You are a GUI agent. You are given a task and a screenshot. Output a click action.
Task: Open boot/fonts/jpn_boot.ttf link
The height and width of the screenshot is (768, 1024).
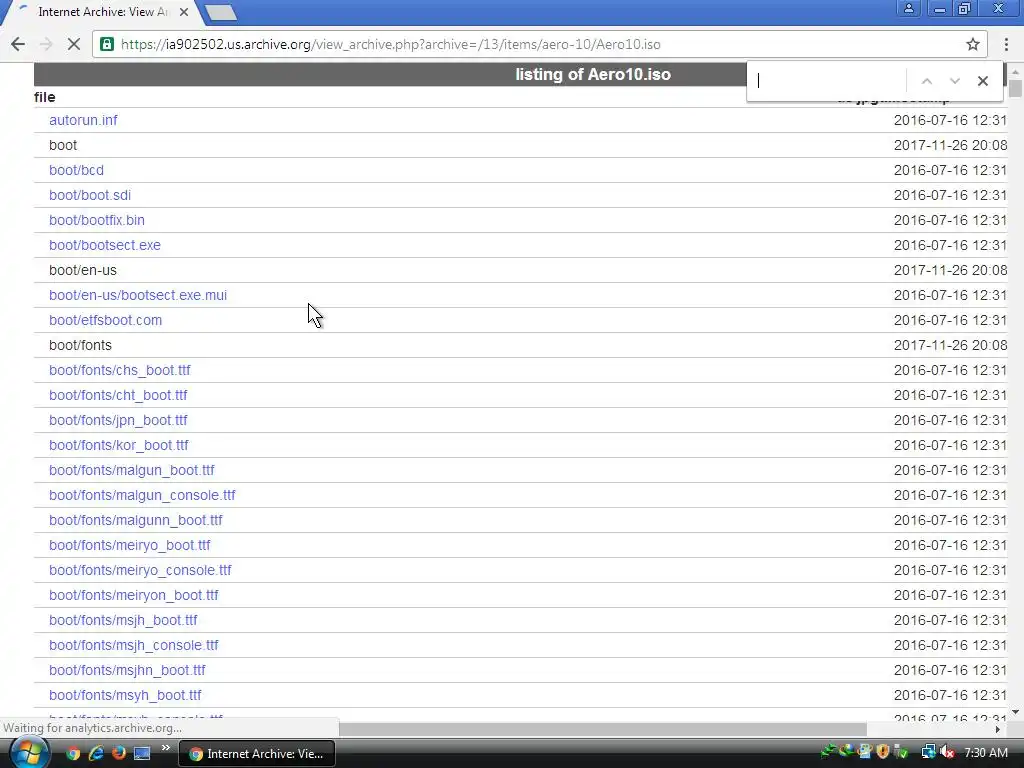118,420
